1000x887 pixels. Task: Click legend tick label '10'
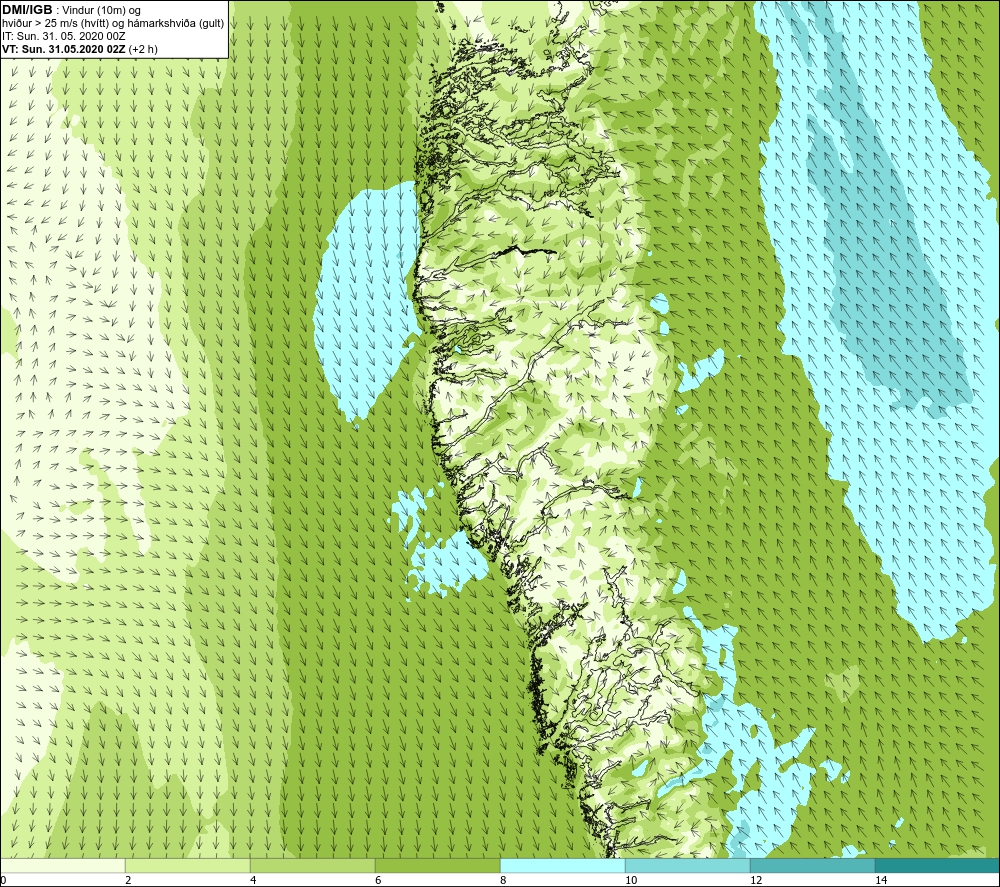click(x=631, y=880)
